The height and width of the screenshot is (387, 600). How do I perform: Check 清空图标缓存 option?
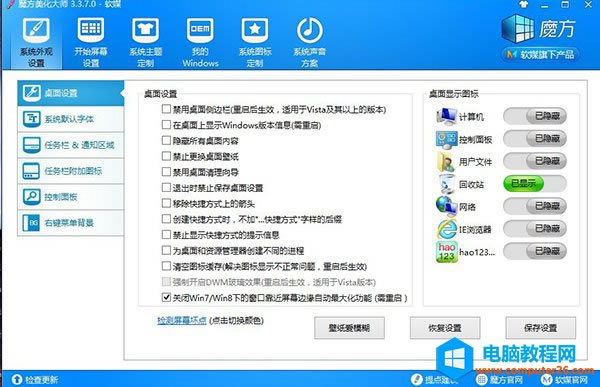point(166,266)
